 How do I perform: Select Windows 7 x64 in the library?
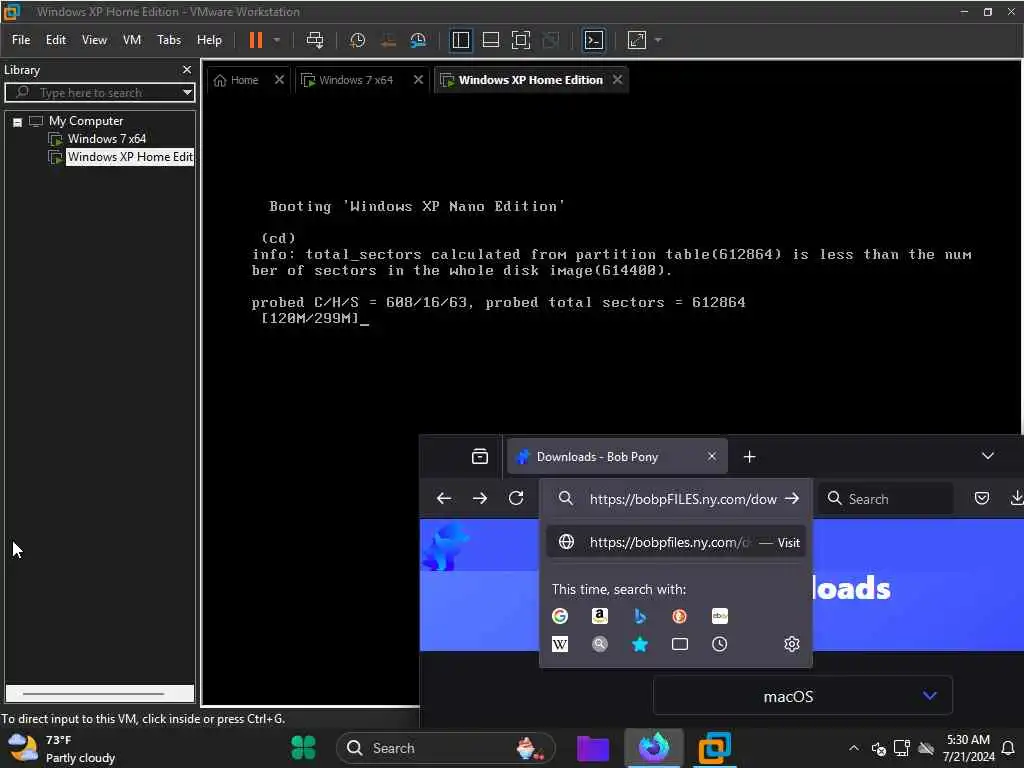click(x=106, y=138)
